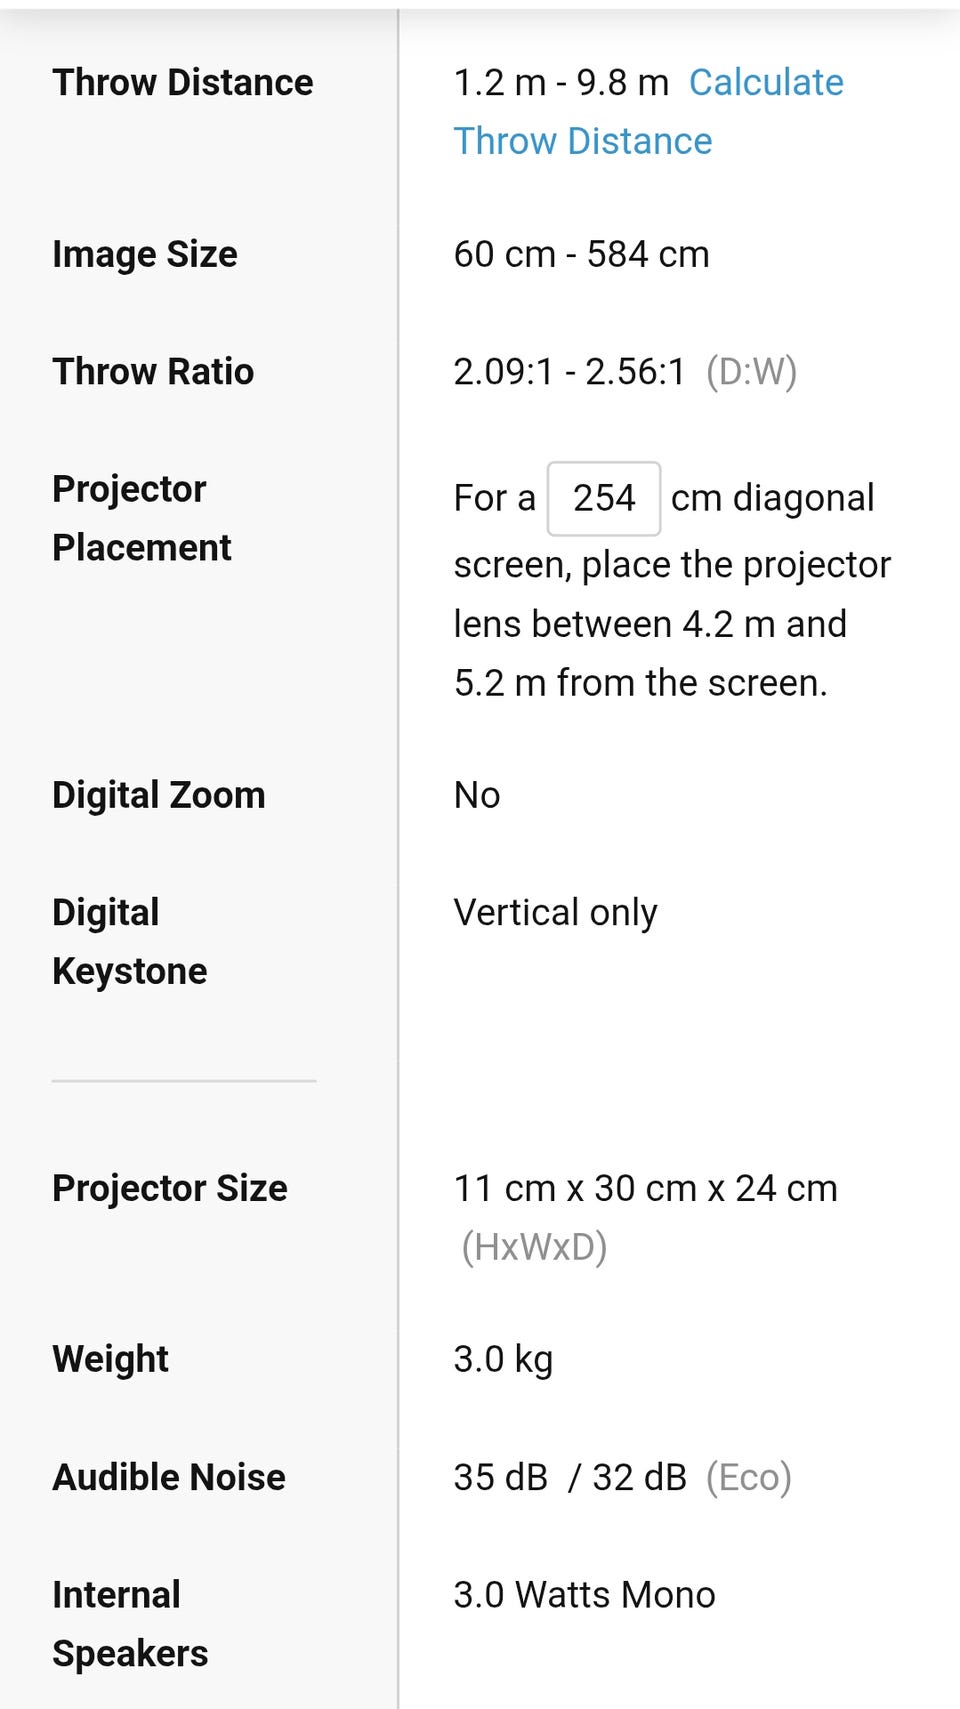Click the Image Size label
The width and height of the screenshot is (960, 1709).
pyautogui.click(x=145, y=254)
